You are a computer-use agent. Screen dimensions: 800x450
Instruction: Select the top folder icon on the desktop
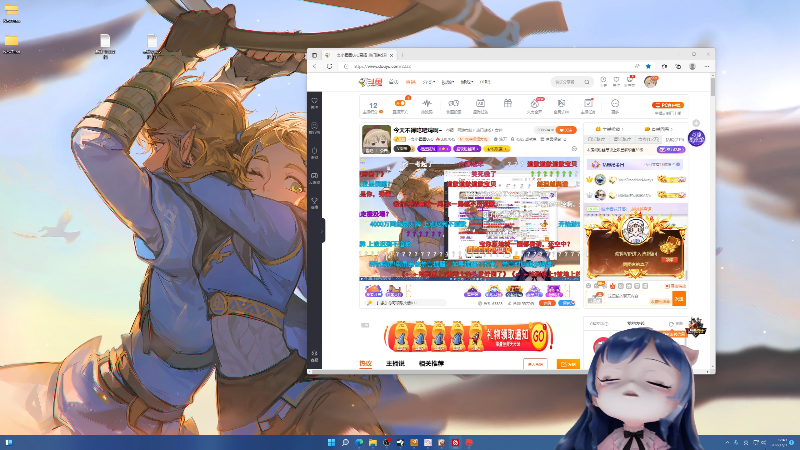tap(11, 13)
